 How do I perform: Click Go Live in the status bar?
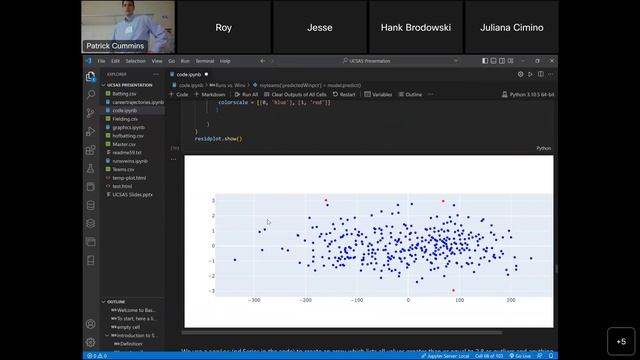520,356
